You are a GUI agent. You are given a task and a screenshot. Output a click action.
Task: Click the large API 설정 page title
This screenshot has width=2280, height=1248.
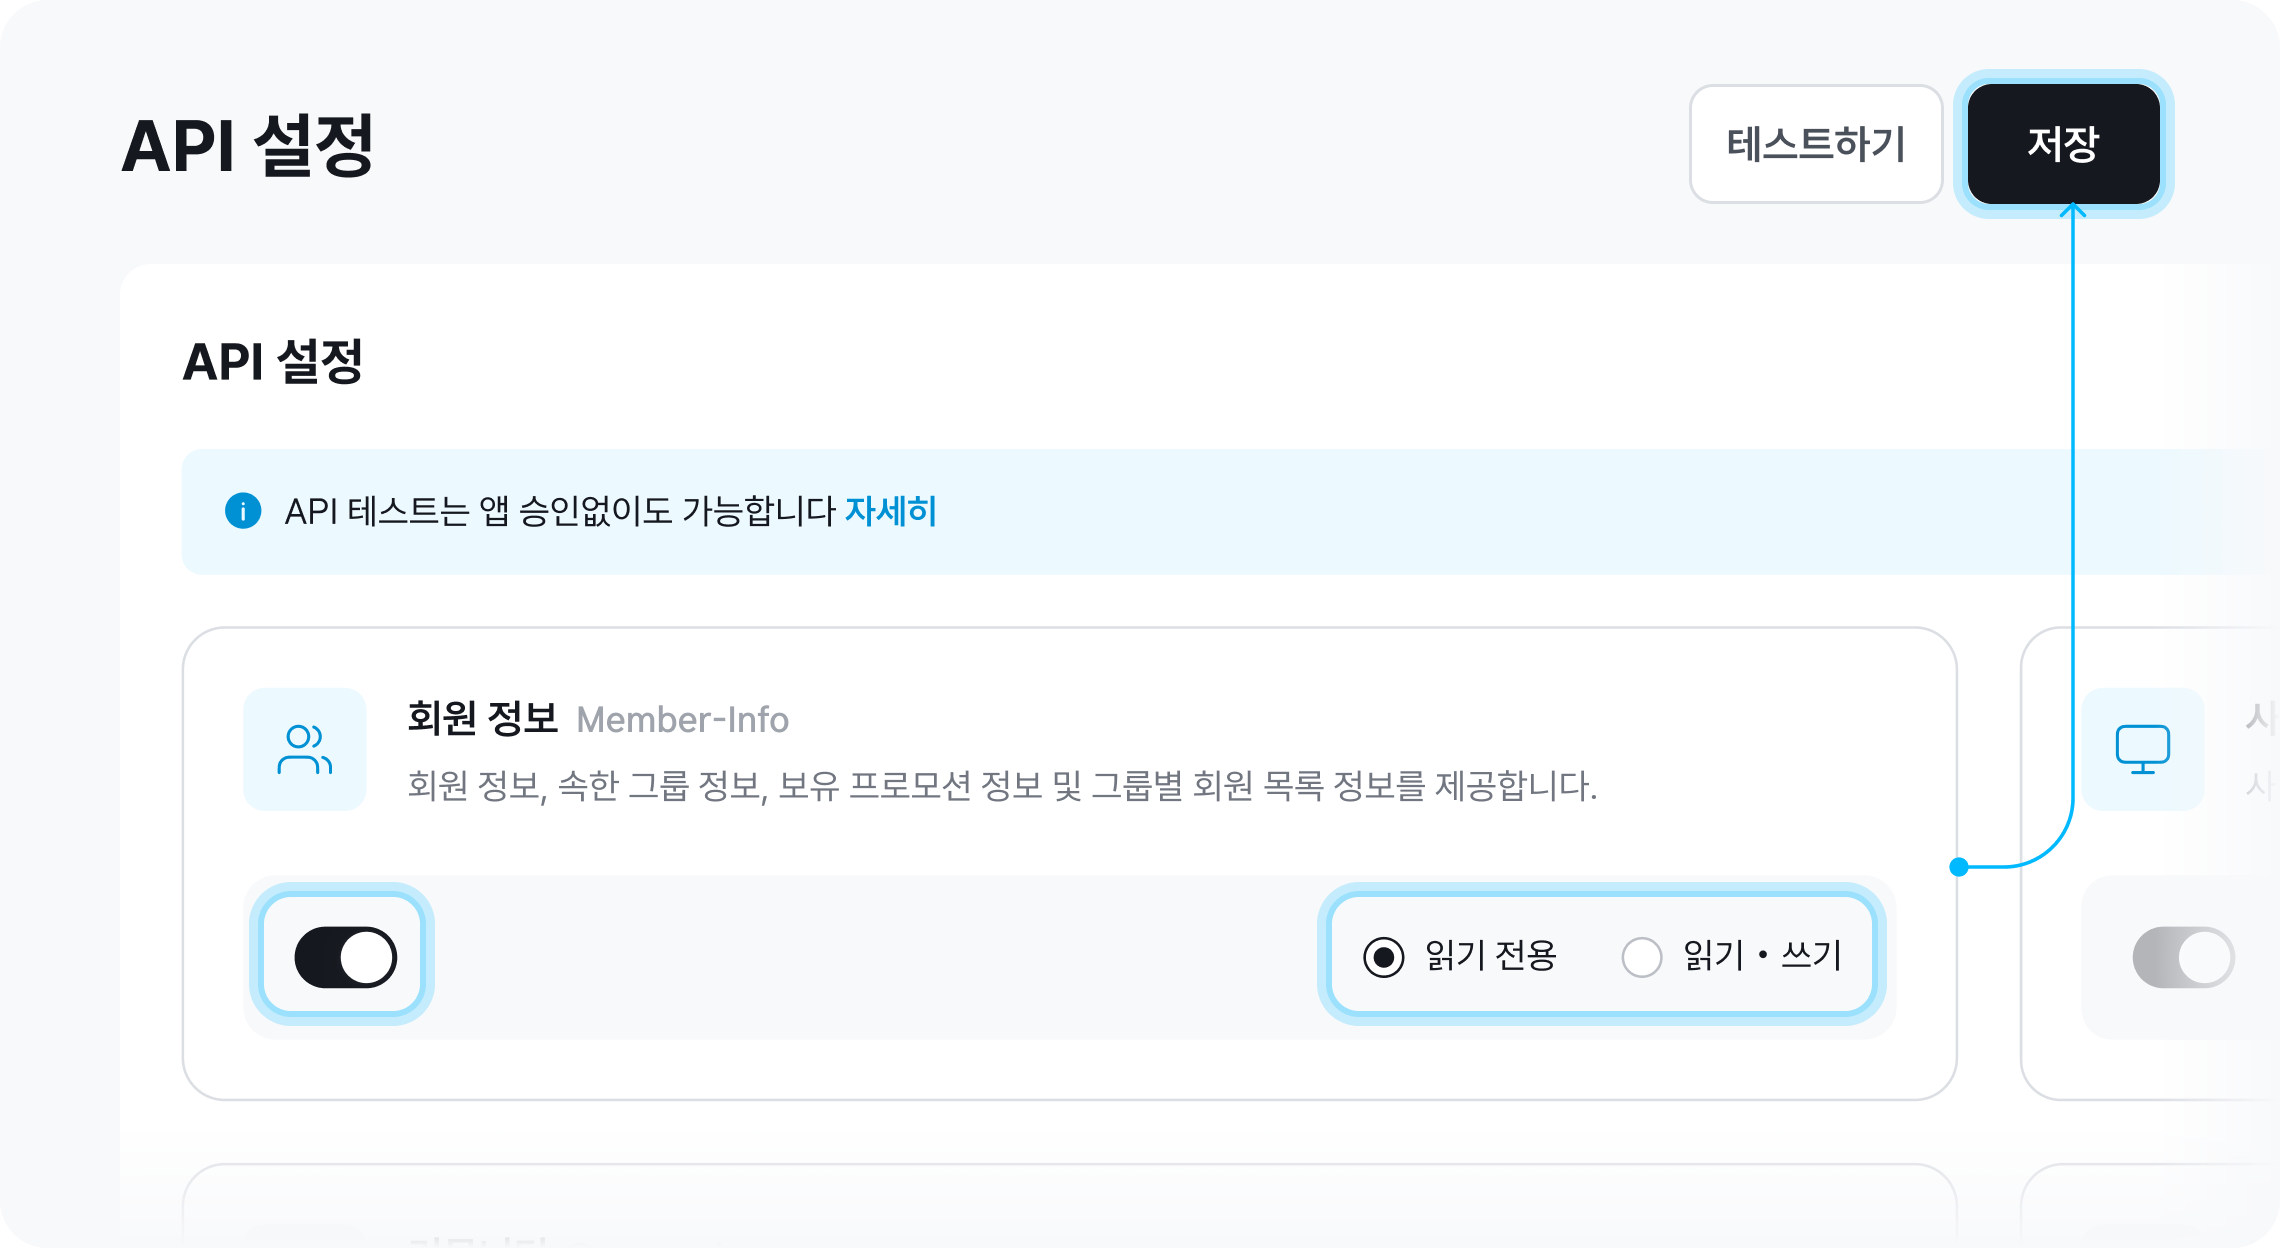click(x=247, y=146)
